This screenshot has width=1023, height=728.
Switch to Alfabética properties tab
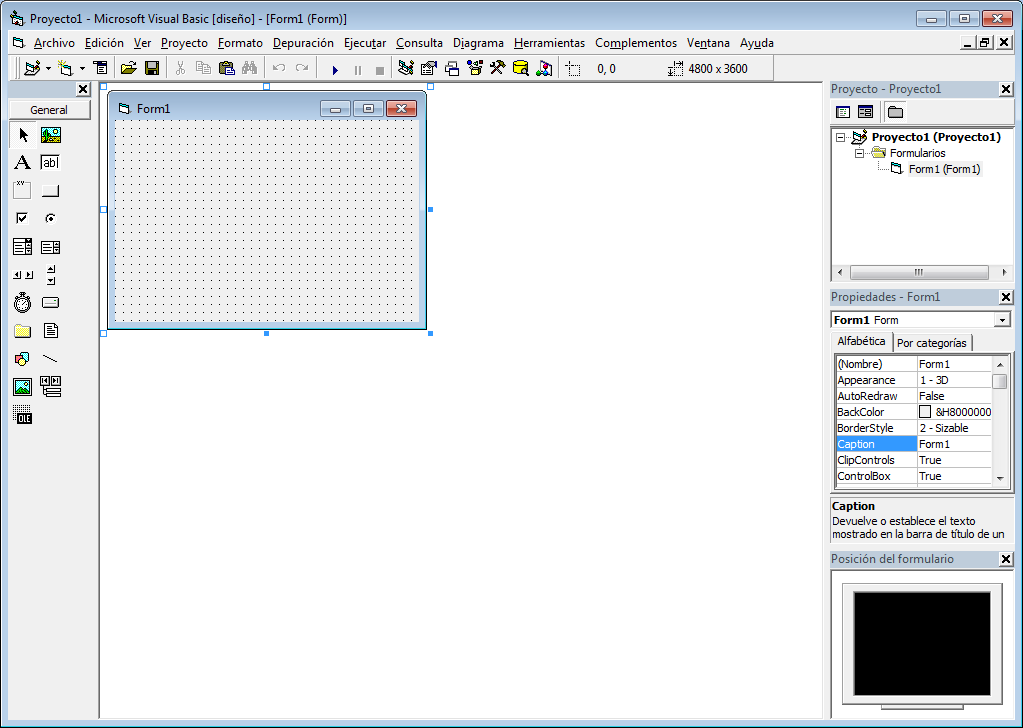point(861,341)
